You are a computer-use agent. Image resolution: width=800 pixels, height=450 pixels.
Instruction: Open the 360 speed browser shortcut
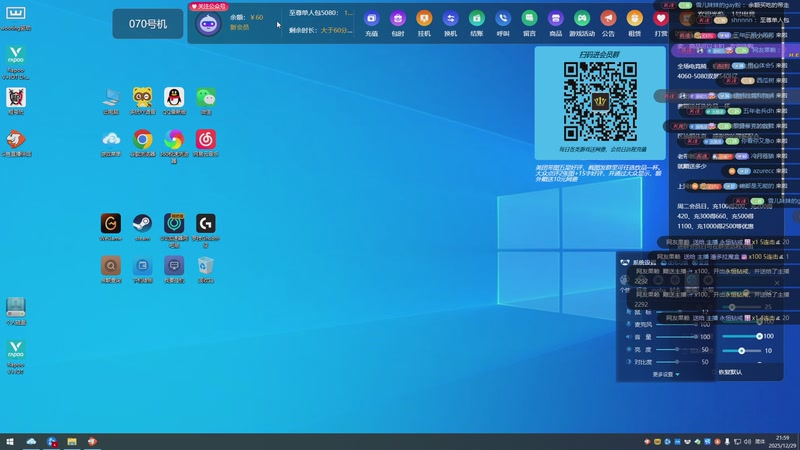coord(174,139)
